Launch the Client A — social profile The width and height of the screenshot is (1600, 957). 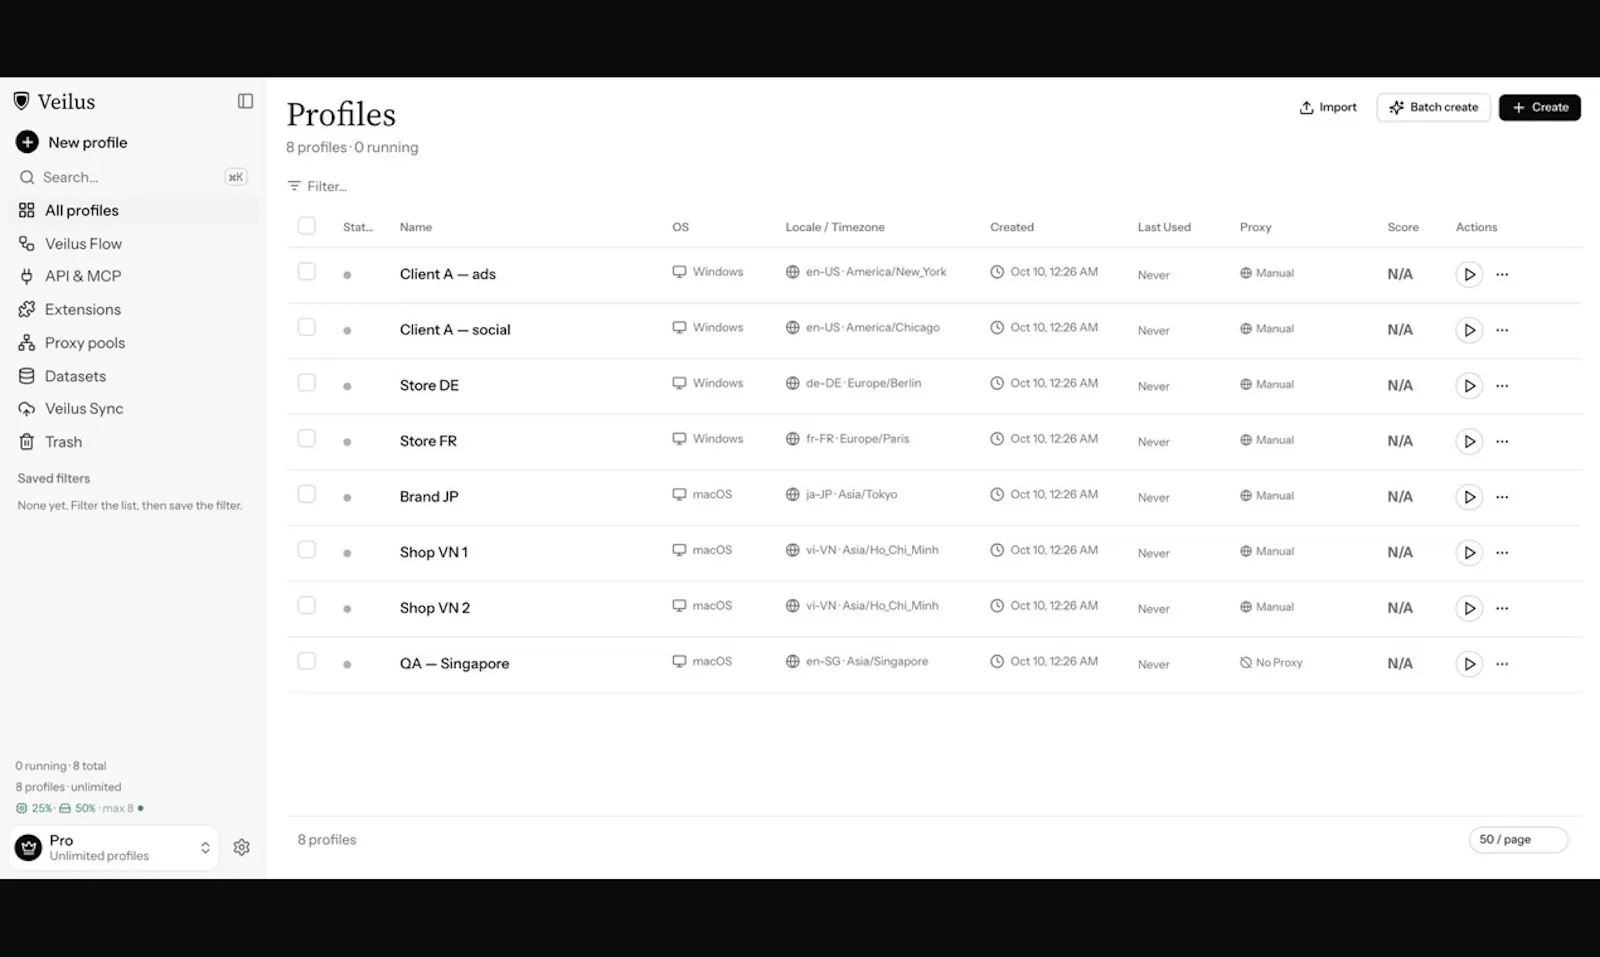[x=1468, y=330]
